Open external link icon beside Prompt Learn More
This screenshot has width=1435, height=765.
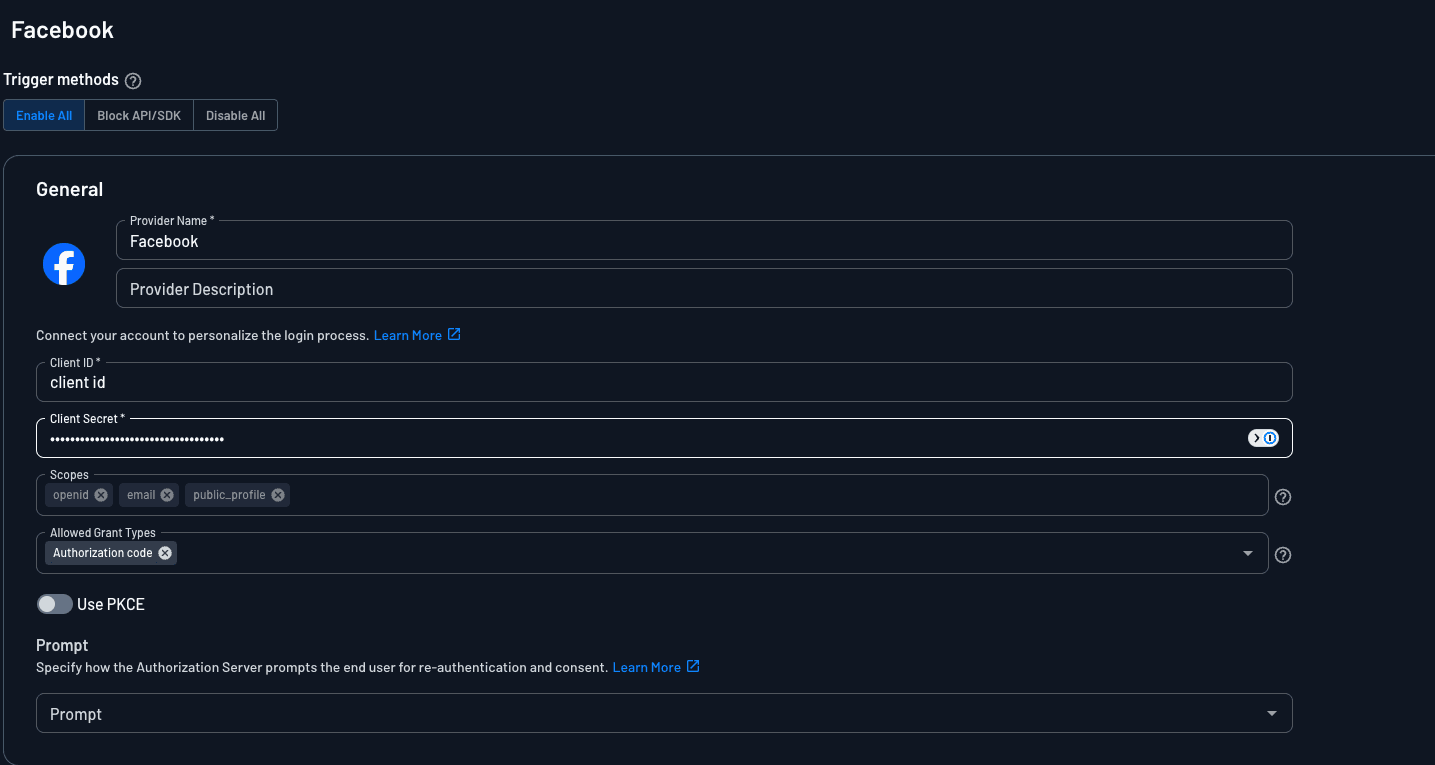coord(693,666)
